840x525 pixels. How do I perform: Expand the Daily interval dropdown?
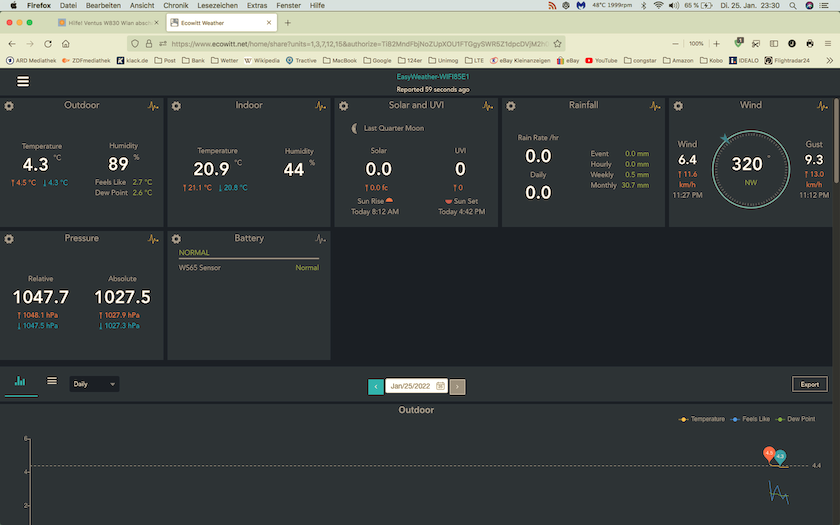click(x=95, y=384)
